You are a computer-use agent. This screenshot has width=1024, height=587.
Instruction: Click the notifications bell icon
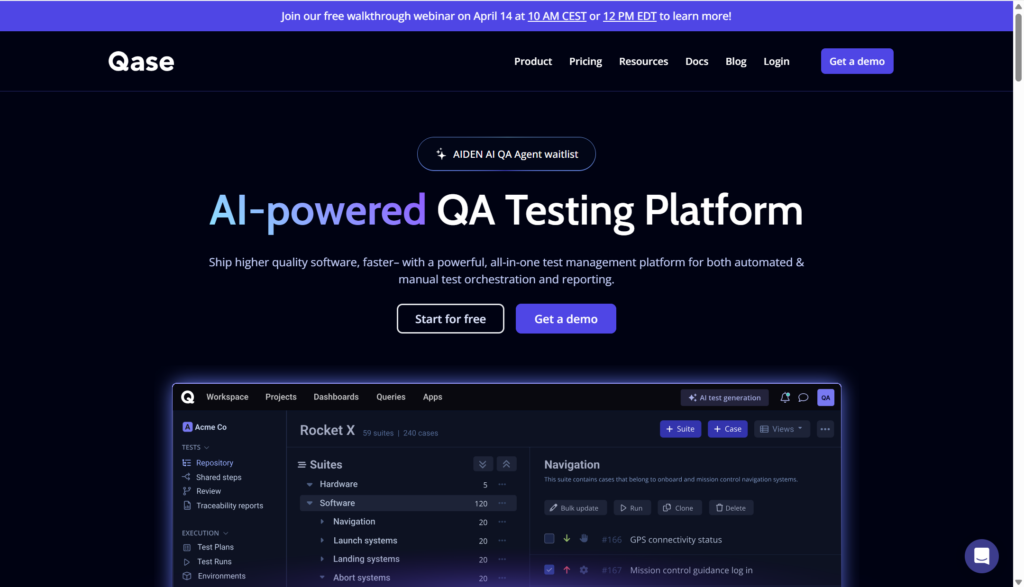pos(785,397)
